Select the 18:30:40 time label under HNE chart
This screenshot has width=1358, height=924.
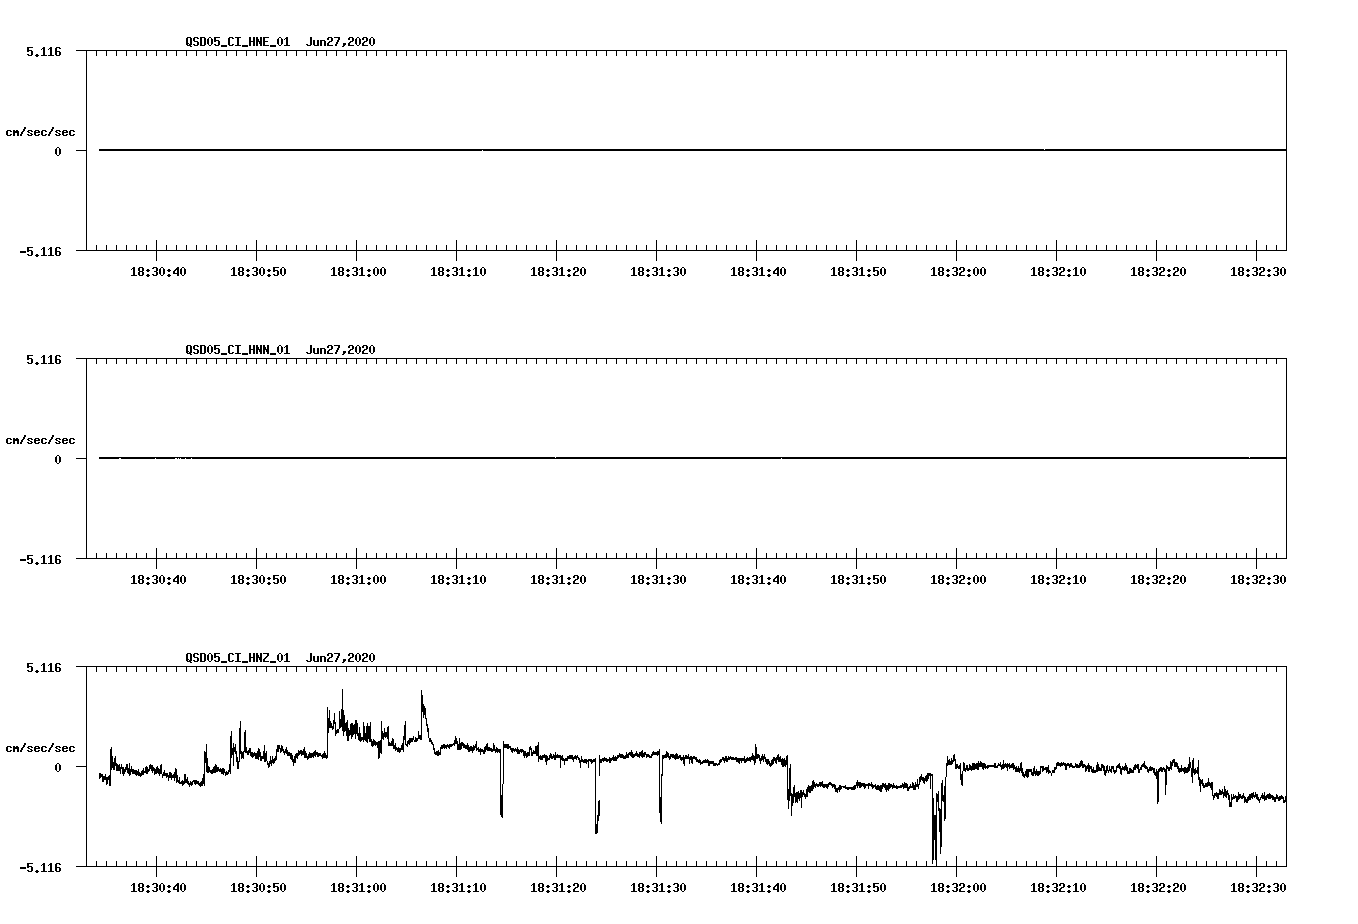pyautogui.click(x=158, y=272)
